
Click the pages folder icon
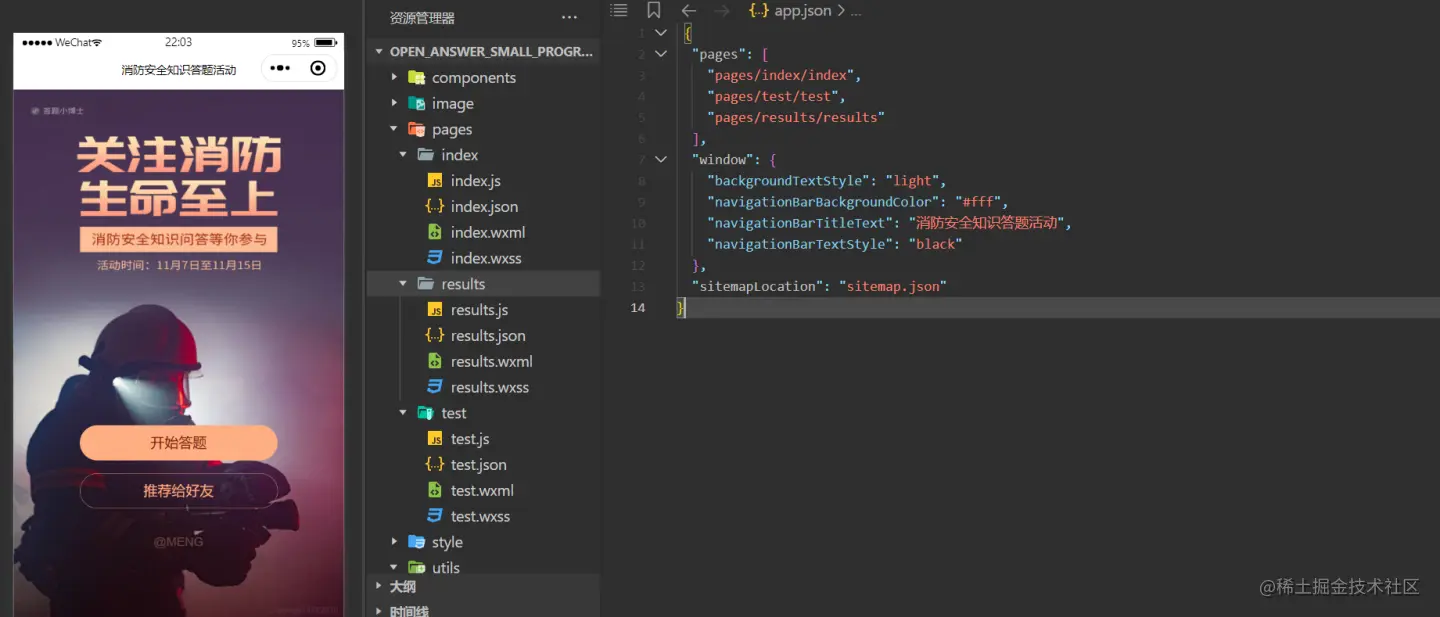point(417,129)
